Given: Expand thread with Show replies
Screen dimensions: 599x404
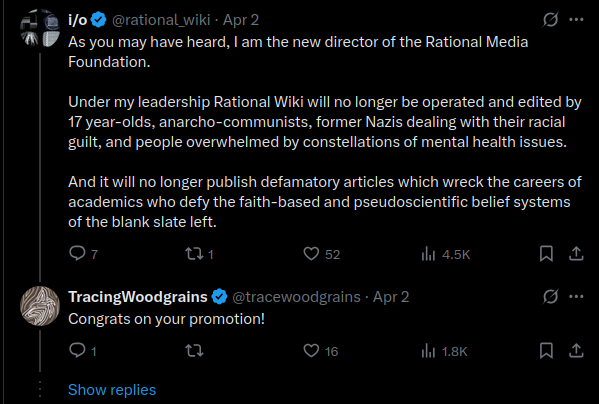Looking at the screenshot, I should click(112, 390).
